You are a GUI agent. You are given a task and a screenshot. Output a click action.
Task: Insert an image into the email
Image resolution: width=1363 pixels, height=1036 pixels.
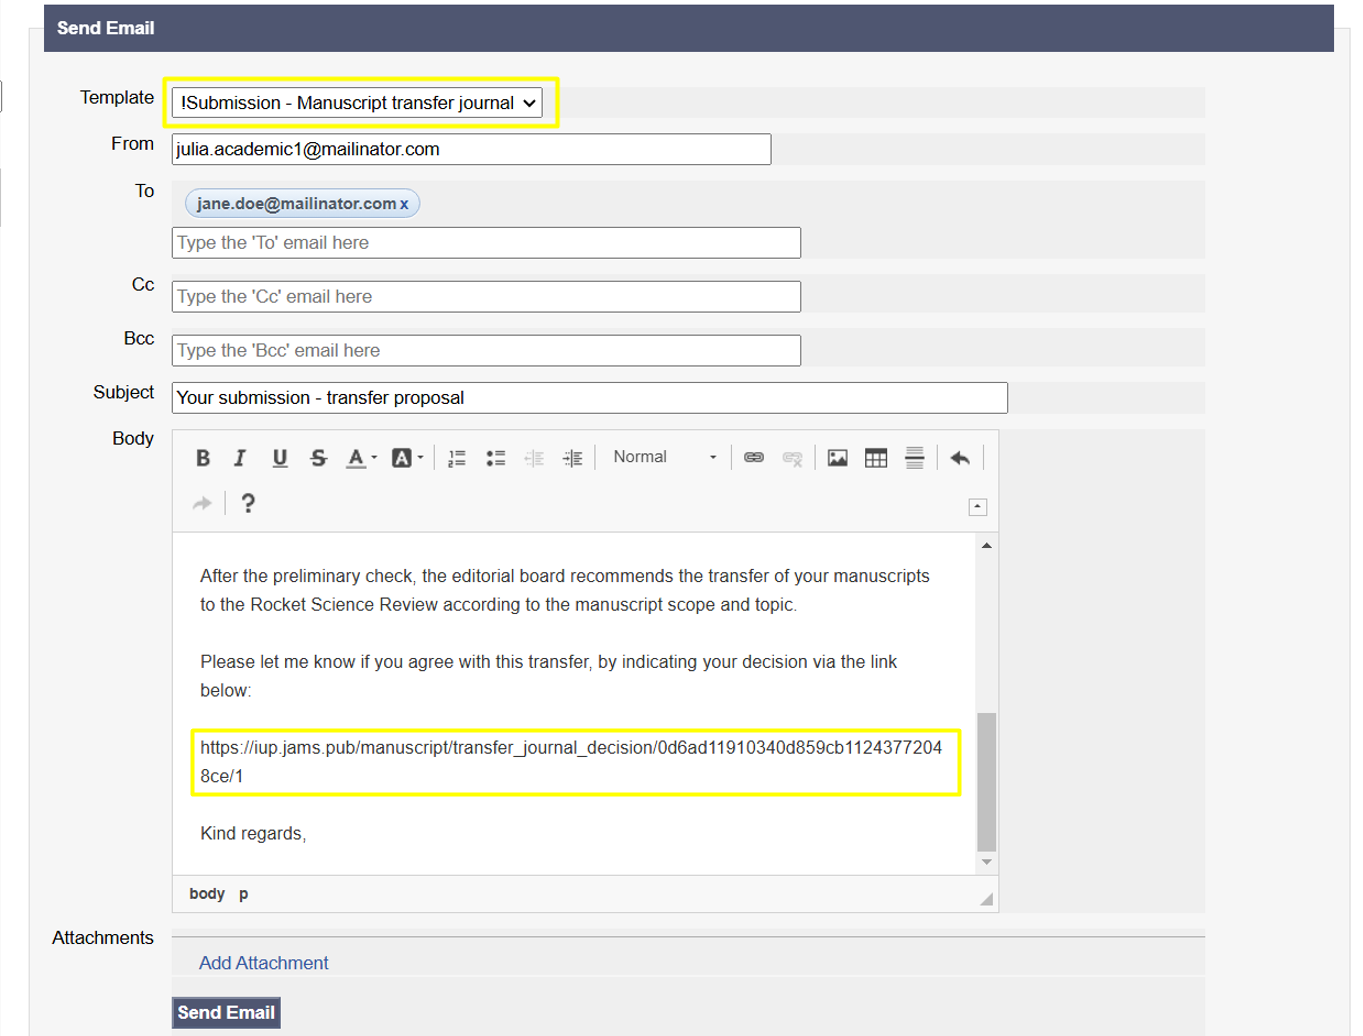point(837,458)
